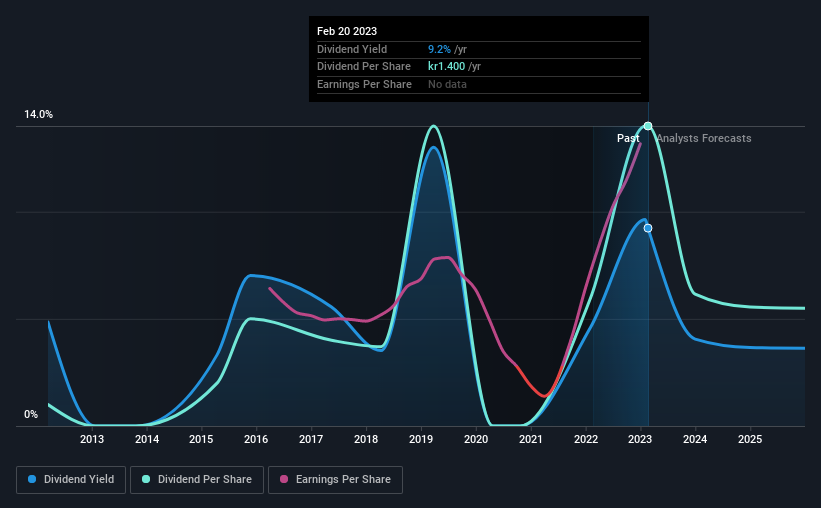Toggle the Earnings Per Share legend series

tap(335, 480)
